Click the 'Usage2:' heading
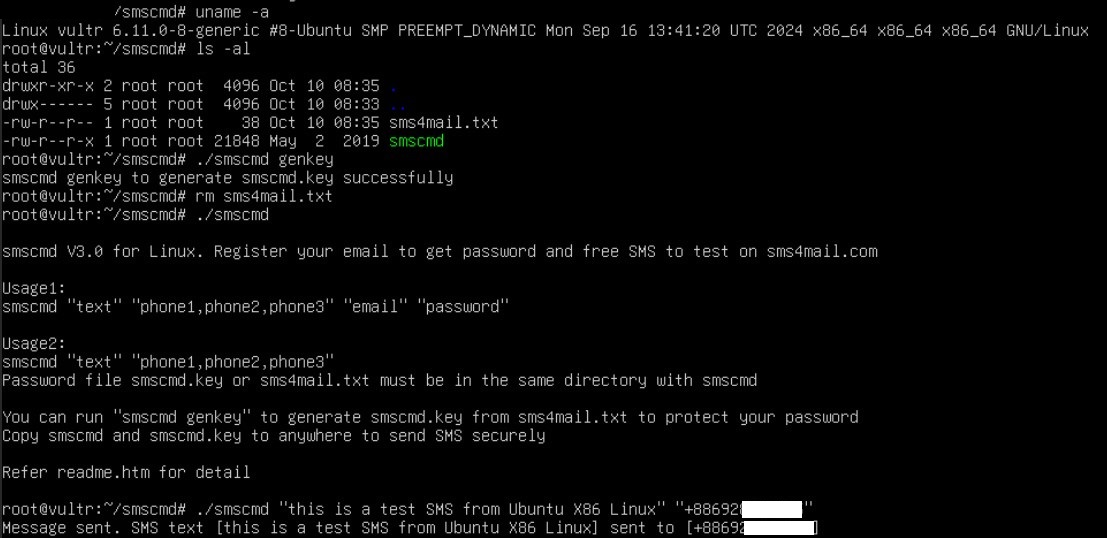This screenshot has width=1107, height=538. [x=34, y=343]
